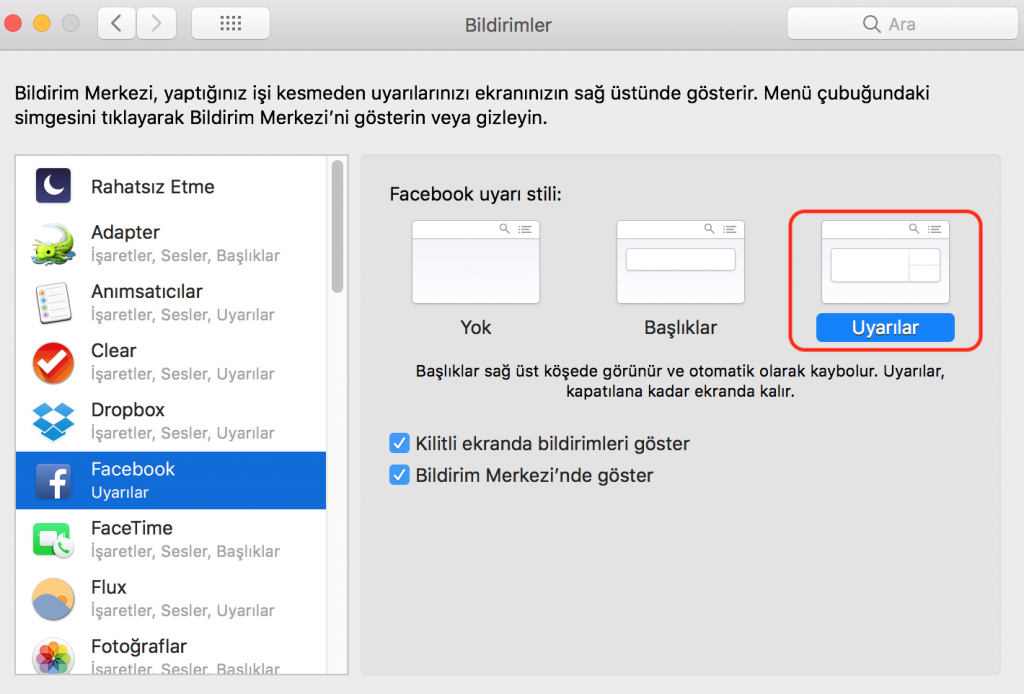Viewport: 1024px width, 694px height.
Task: Go back with the left arrow button
Action: (117, 24)
